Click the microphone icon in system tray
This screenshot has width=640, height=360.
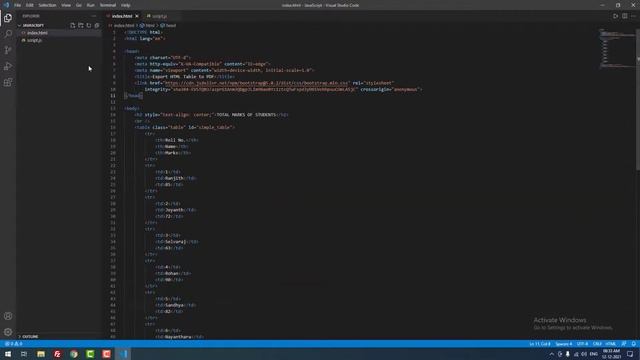[568, 354]
